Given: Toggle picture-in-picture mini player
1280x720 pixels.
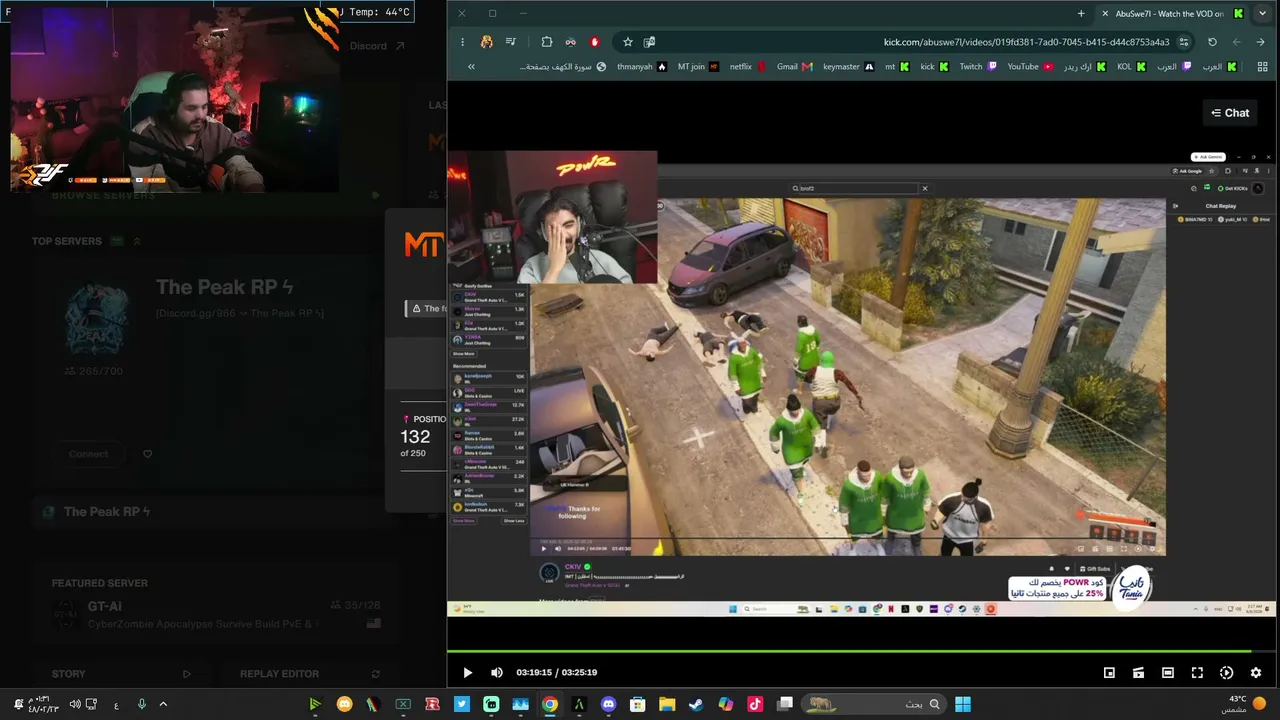Looking at the screenshot, I should [x=1109, y=673].
